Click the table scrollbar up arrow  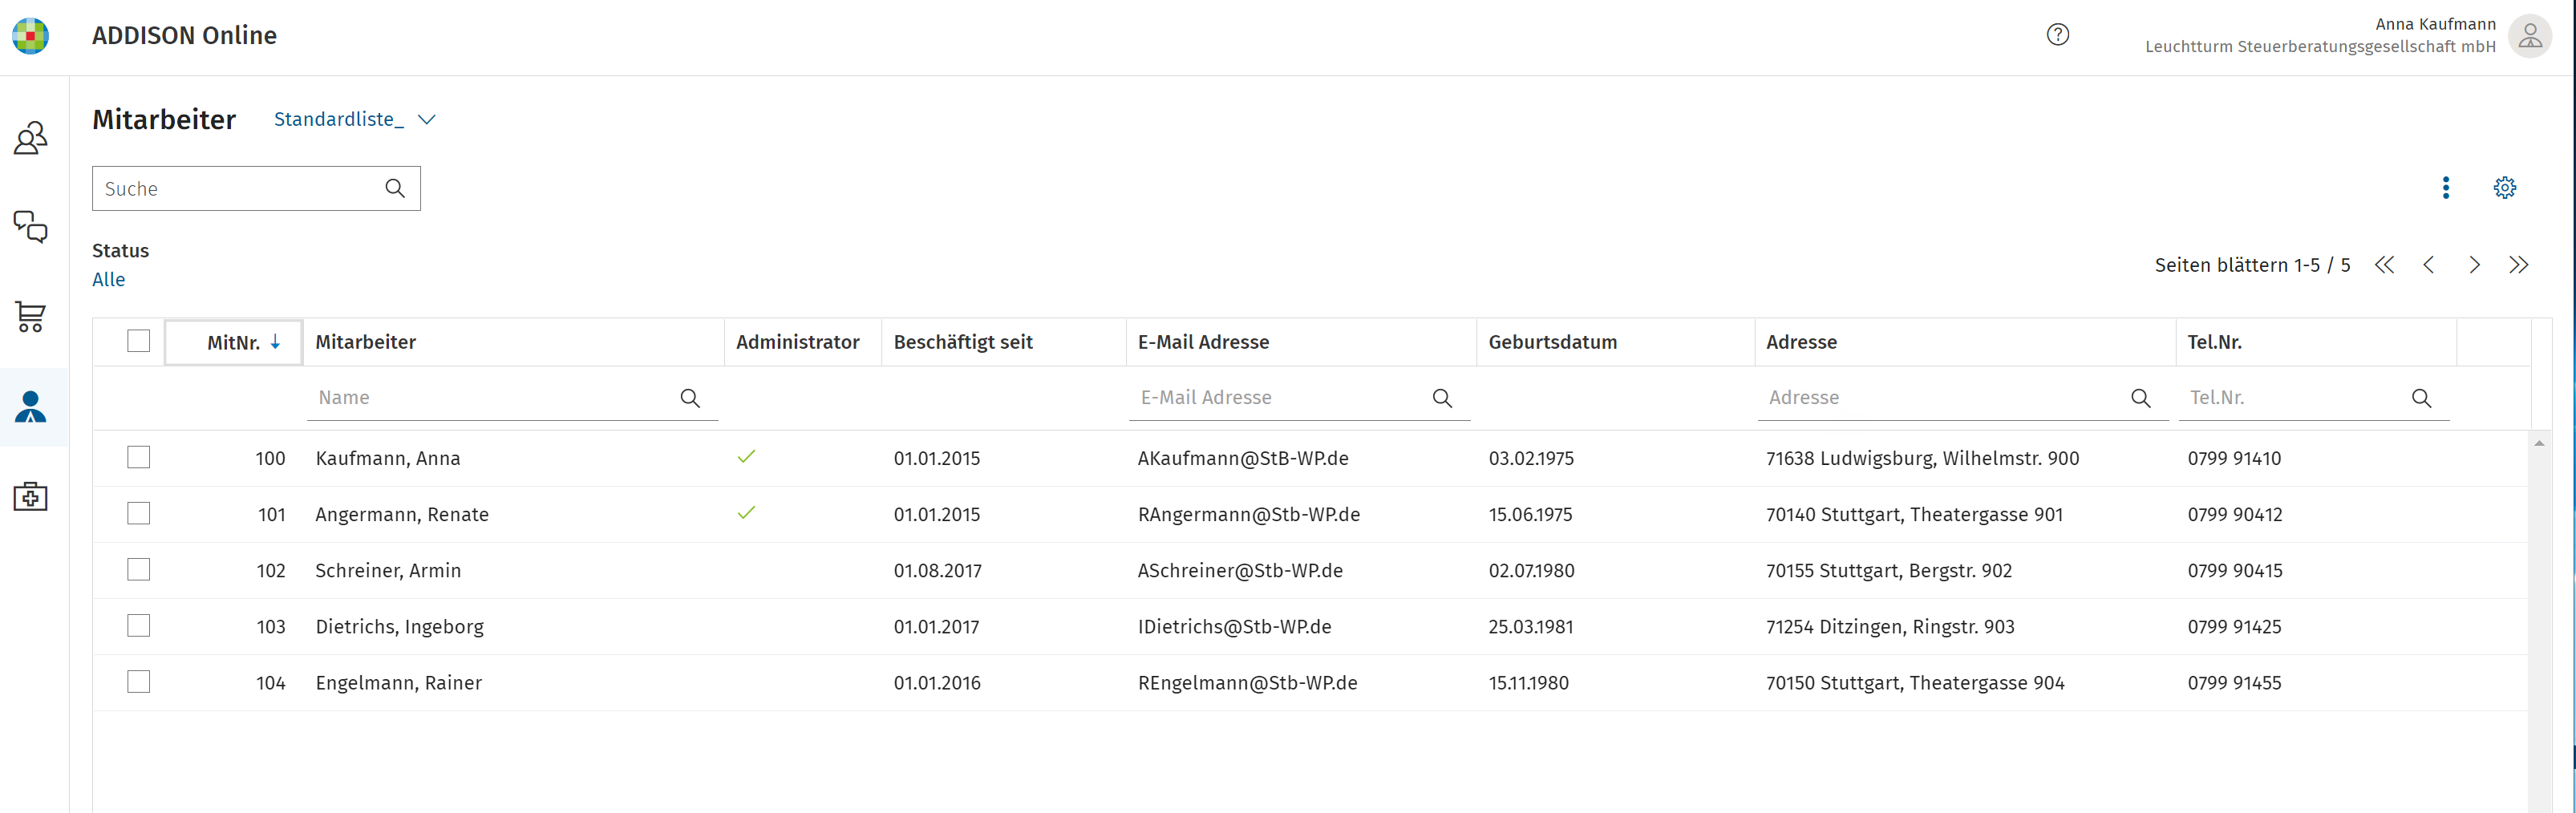click(x=2539, y=443)
